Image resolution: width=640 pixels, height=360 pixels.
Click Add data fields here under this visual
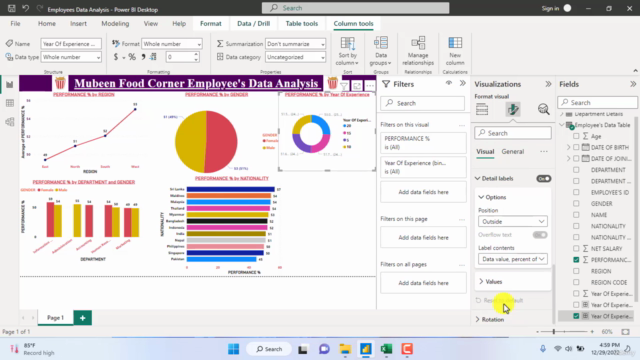(x=423, y=192)
